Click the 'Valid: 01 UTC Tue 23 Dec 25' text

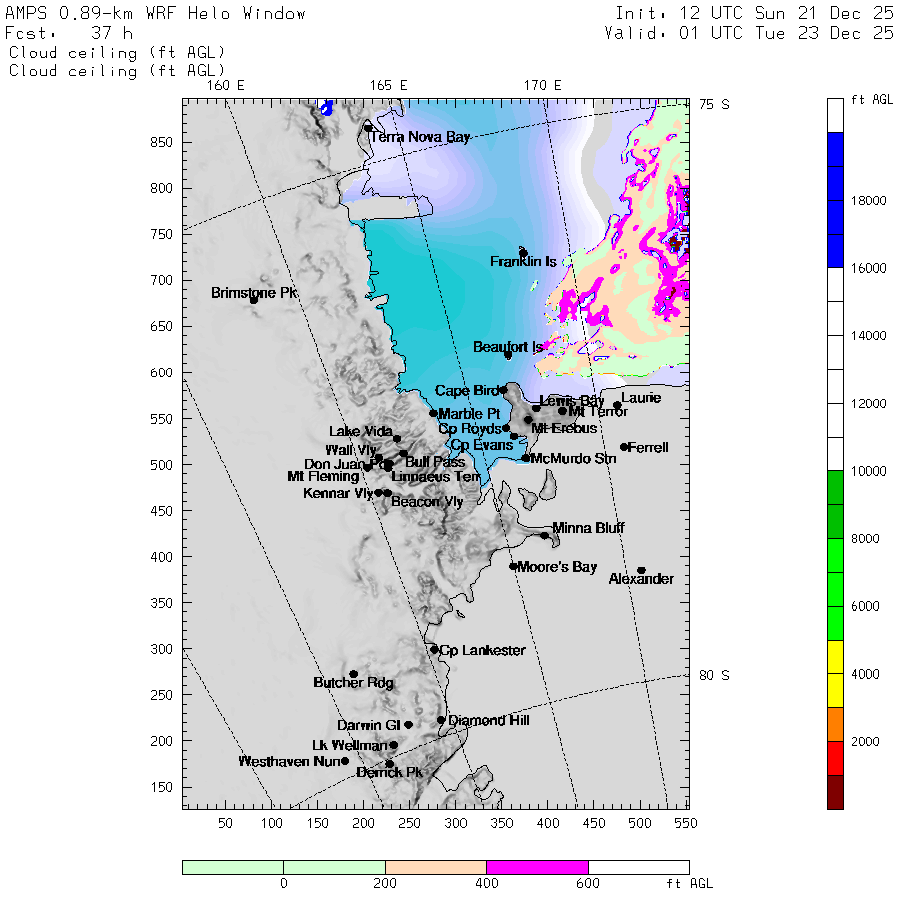[749, 33]
